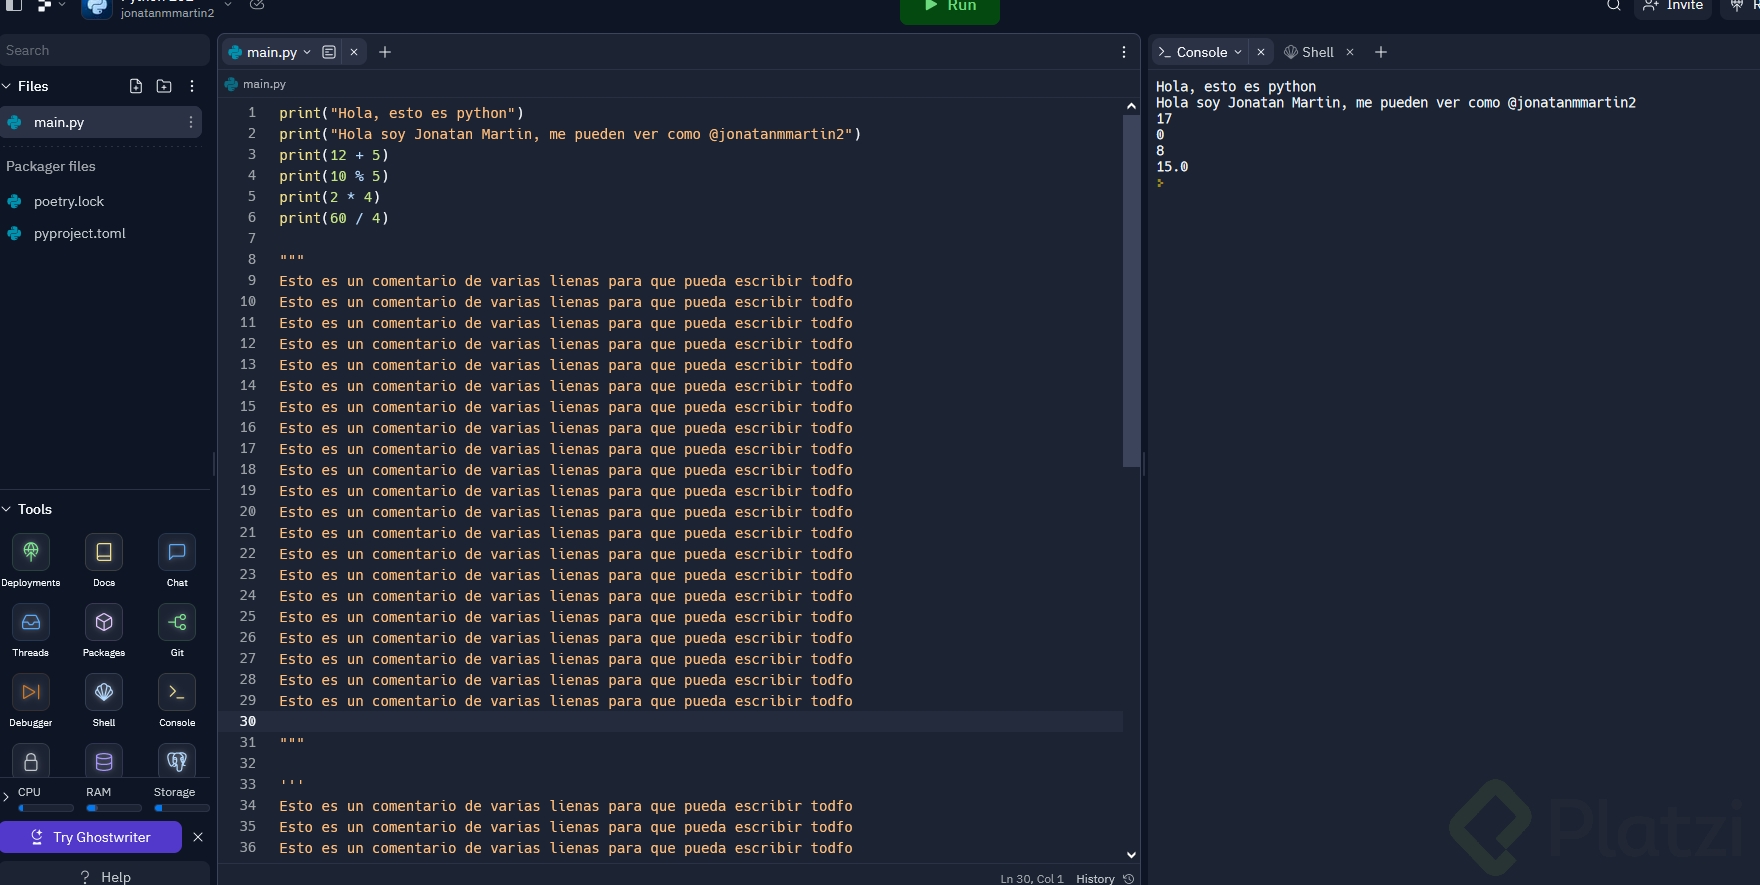Open the Database cylinder tool
This screenshot has width=1760, height=885.
pos(104,760)
